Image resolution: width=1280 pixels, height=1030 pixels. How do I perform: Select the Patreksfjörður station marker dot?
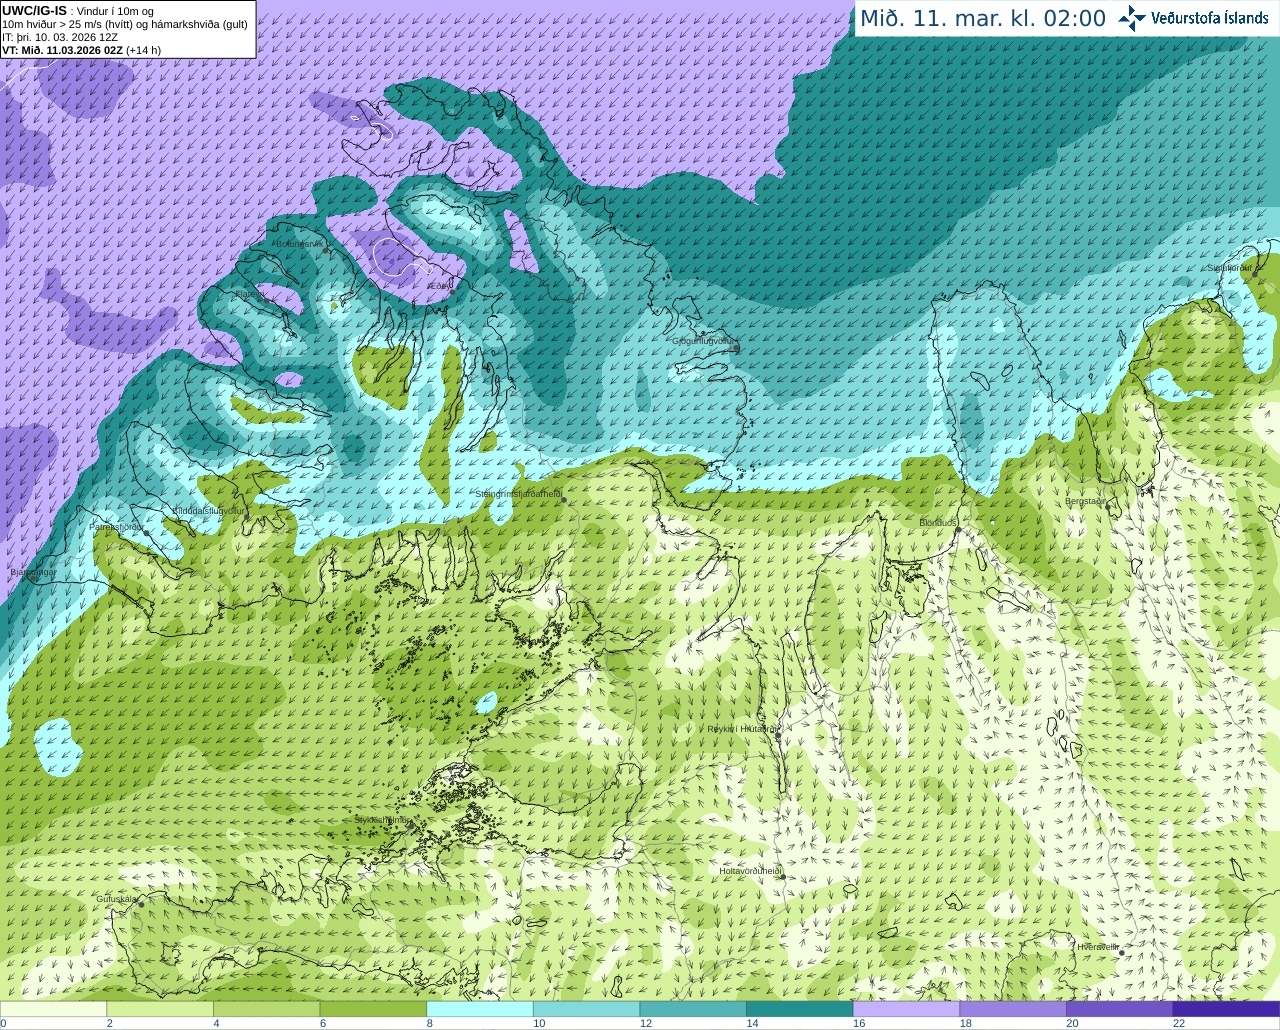(x=147, y=533)
